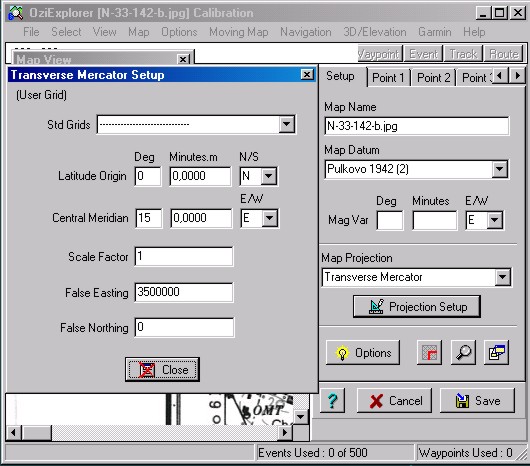Open the 3D/Elevation menu
Viewport: 530px width, 466px height.
pos(375,32)
